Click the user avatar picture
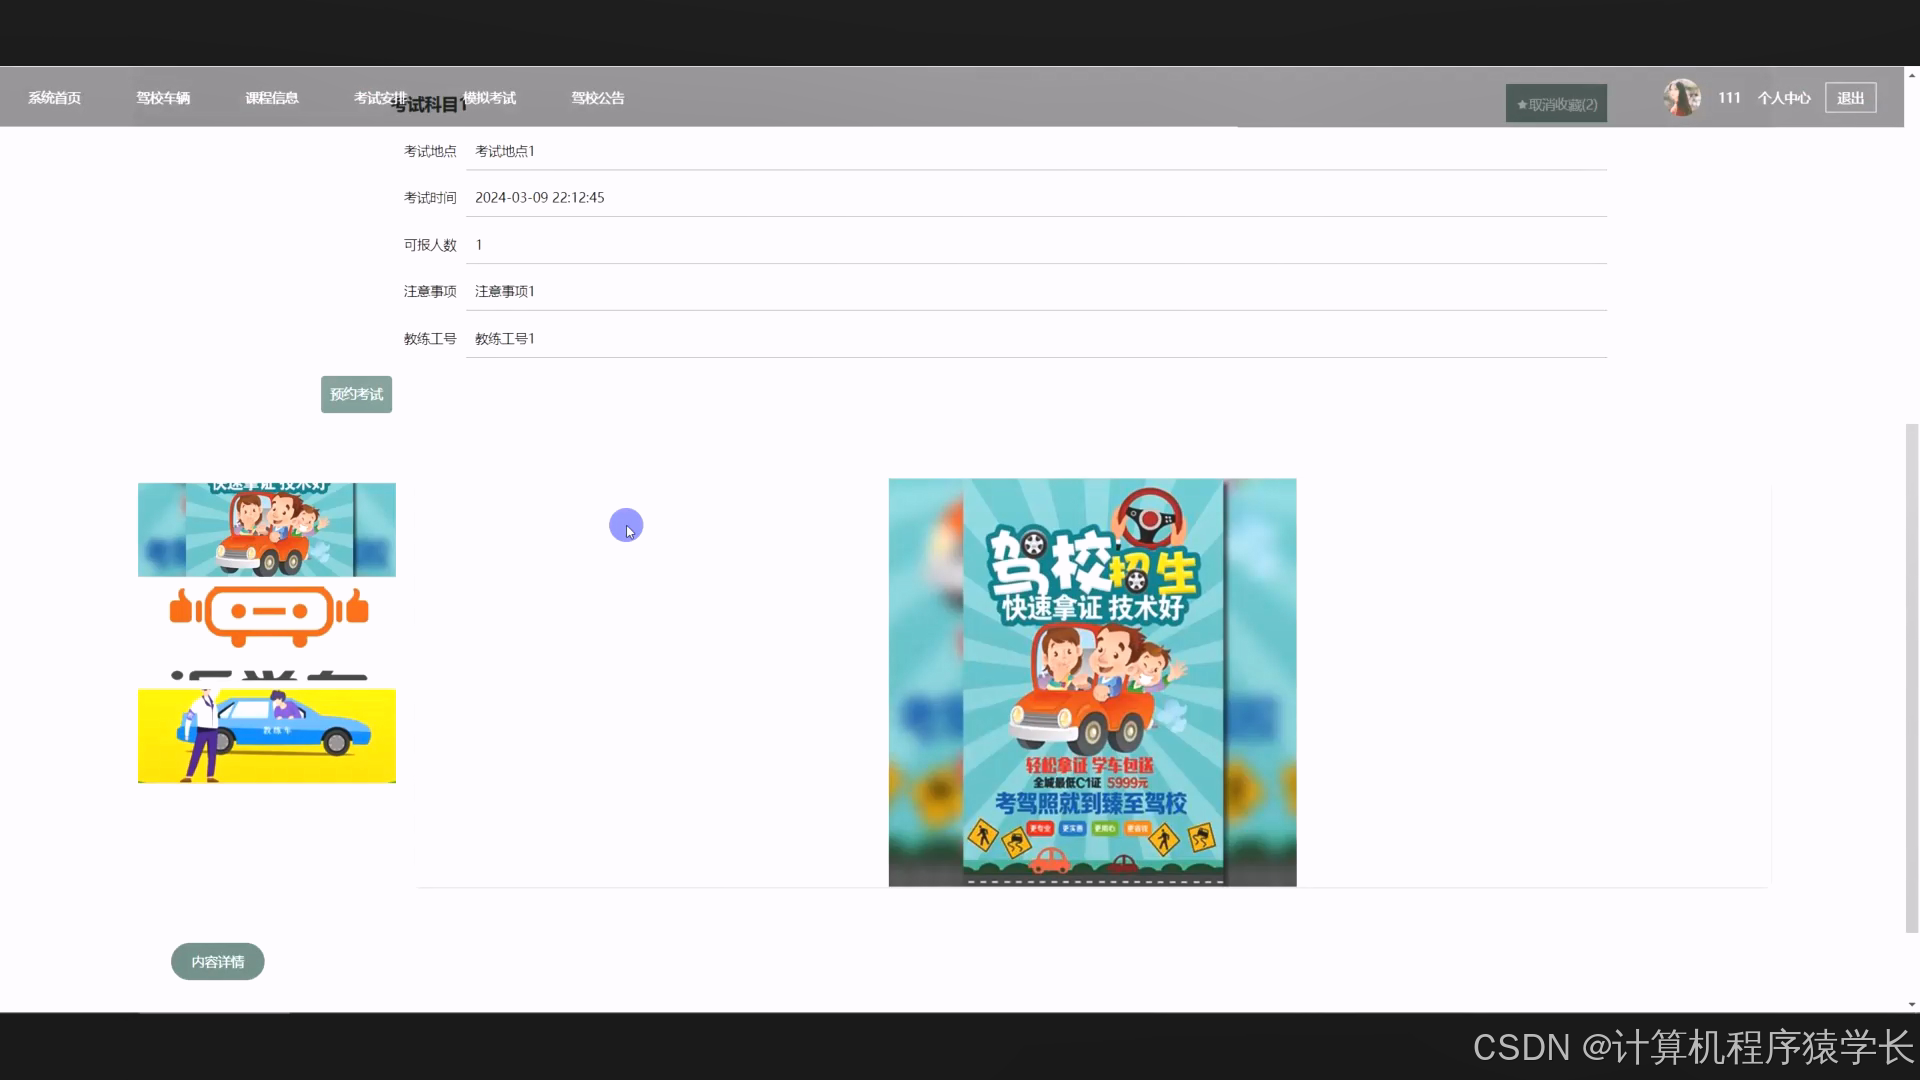 pyautogui.click(x=1682, y=98)
